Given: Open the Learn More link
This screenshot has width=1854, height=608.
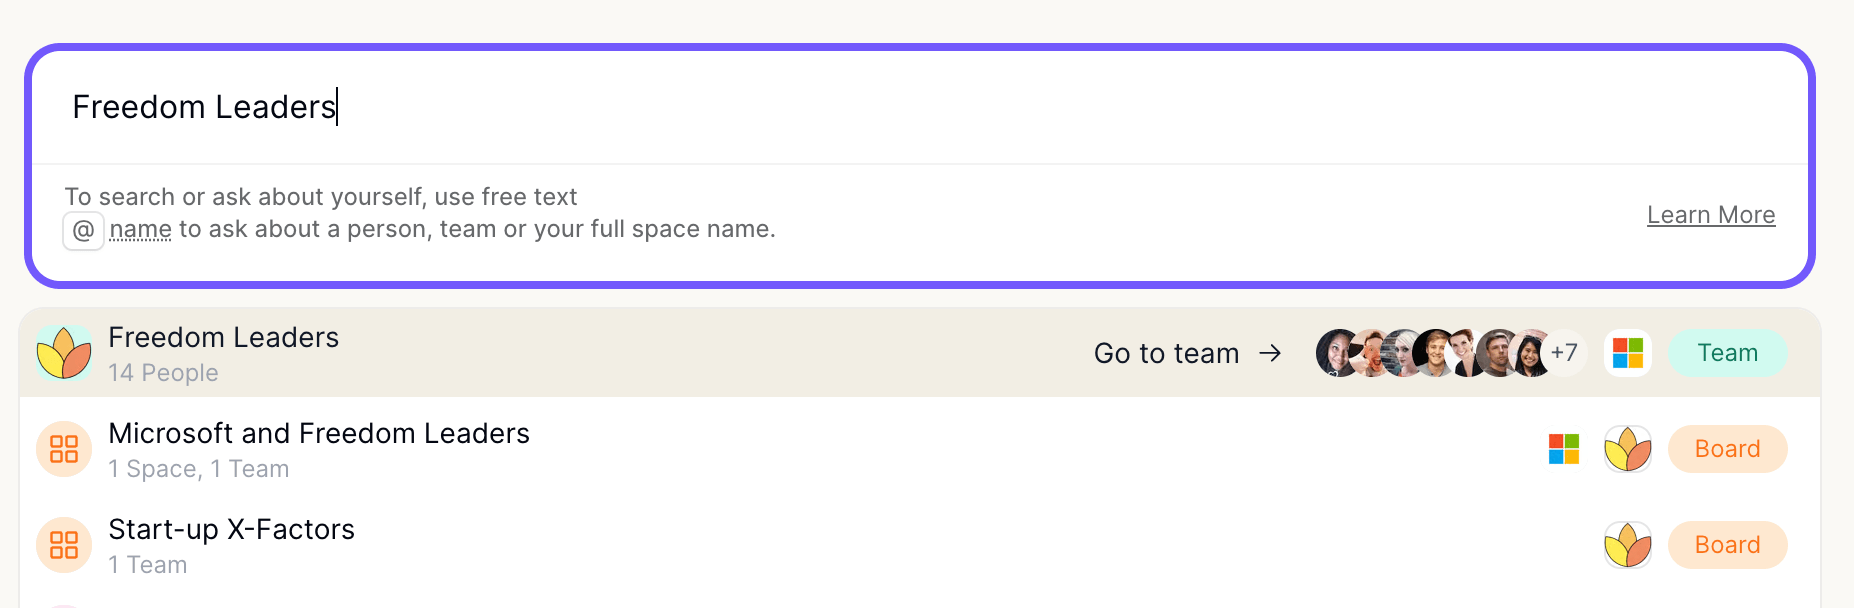Looking at the screenshot, I should pos(1711,215).
